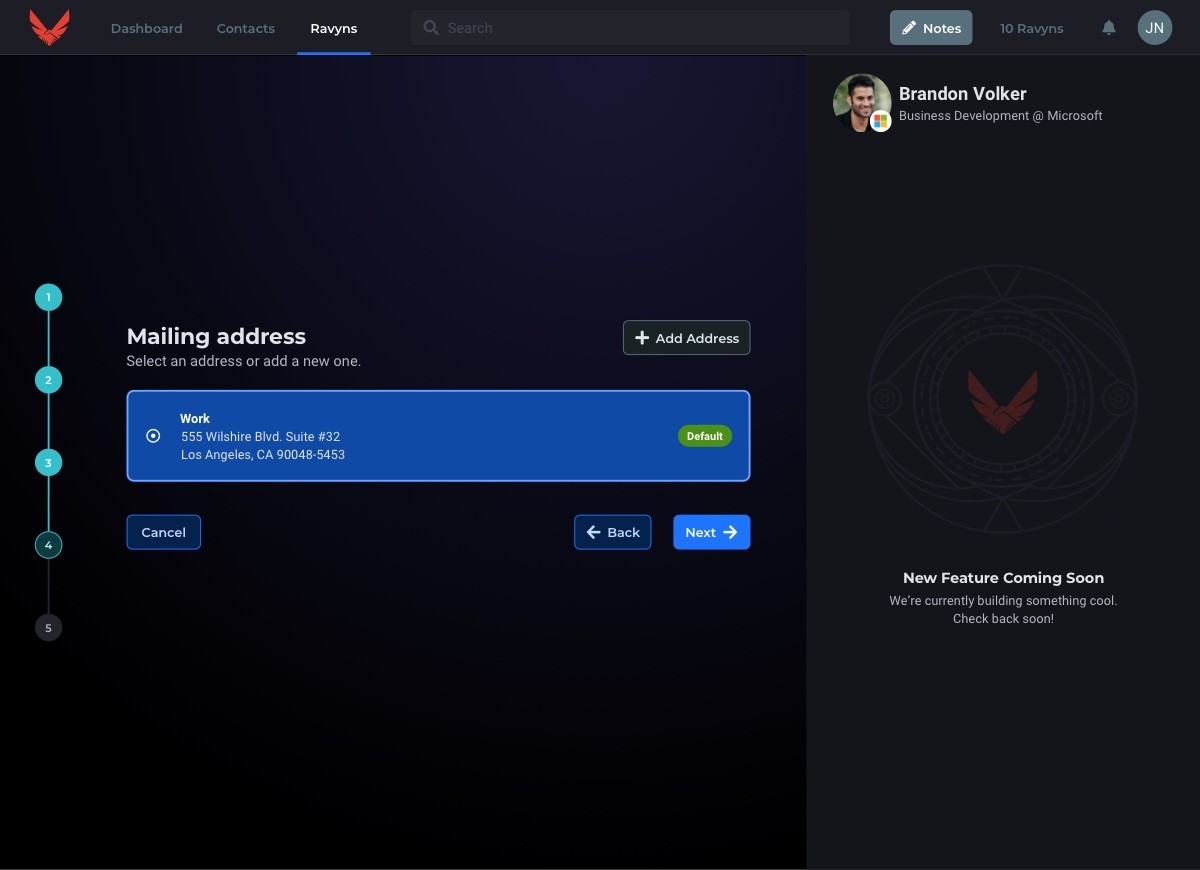Click the search magnifier icon
Screen dimensions: 1200x870
pos(431,28)
